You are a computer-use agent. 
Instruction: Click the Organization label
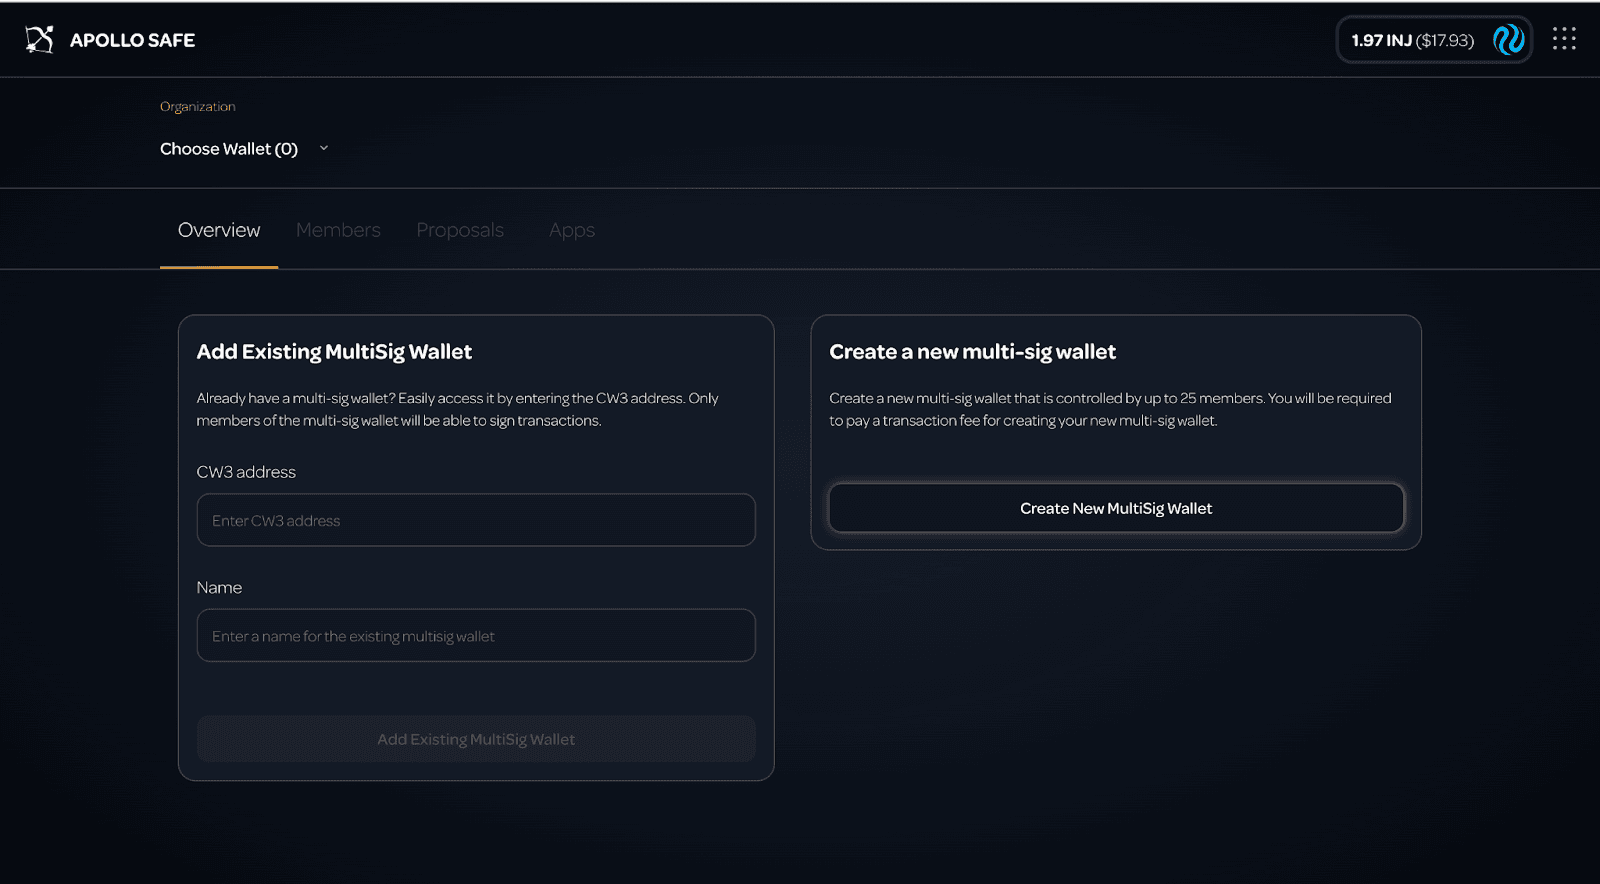point(198,107)
